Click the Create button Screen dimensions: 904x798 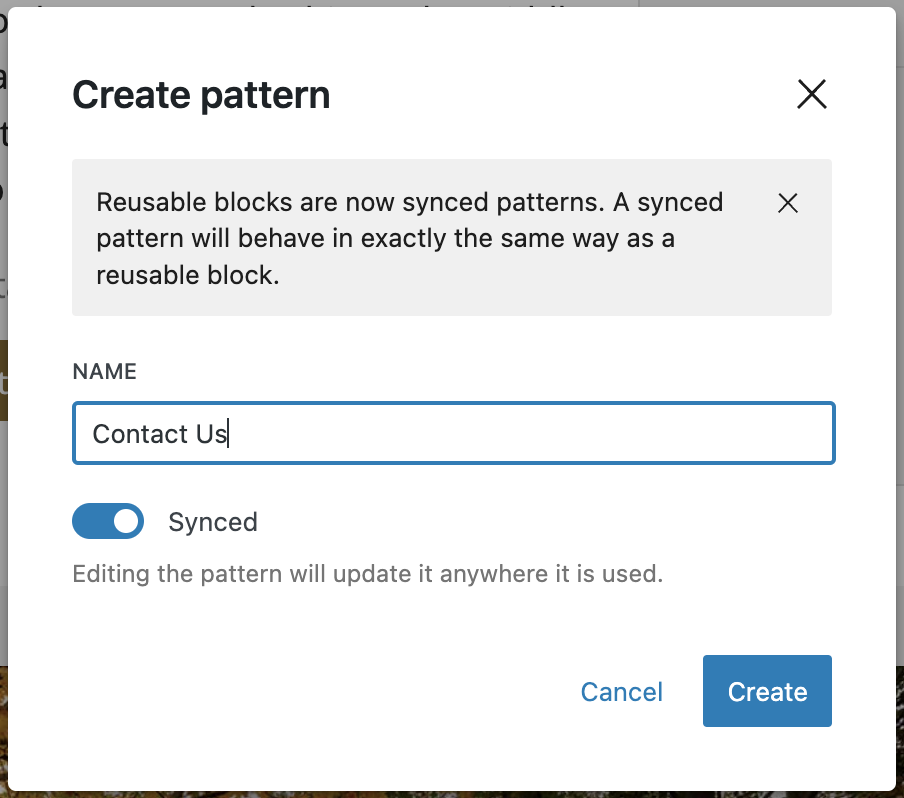pos(767,691)
